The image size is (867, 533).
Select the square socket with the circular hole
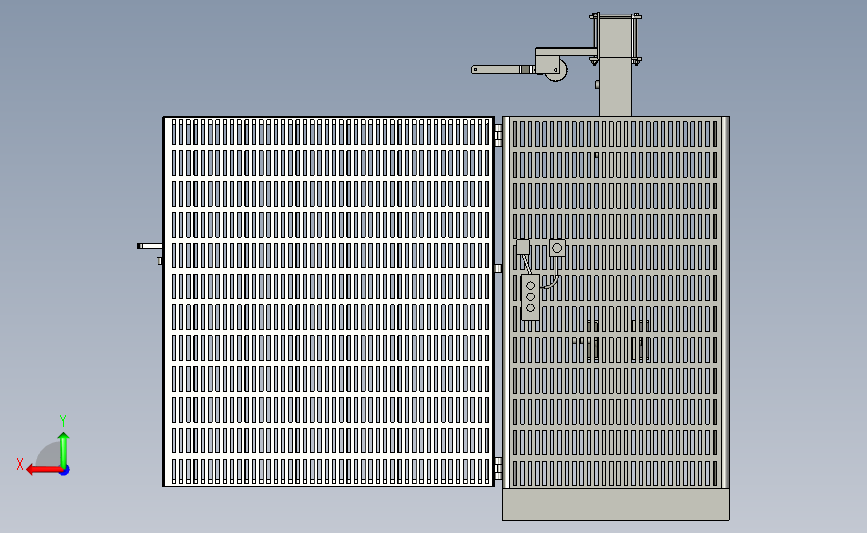[x=557, y=248]
